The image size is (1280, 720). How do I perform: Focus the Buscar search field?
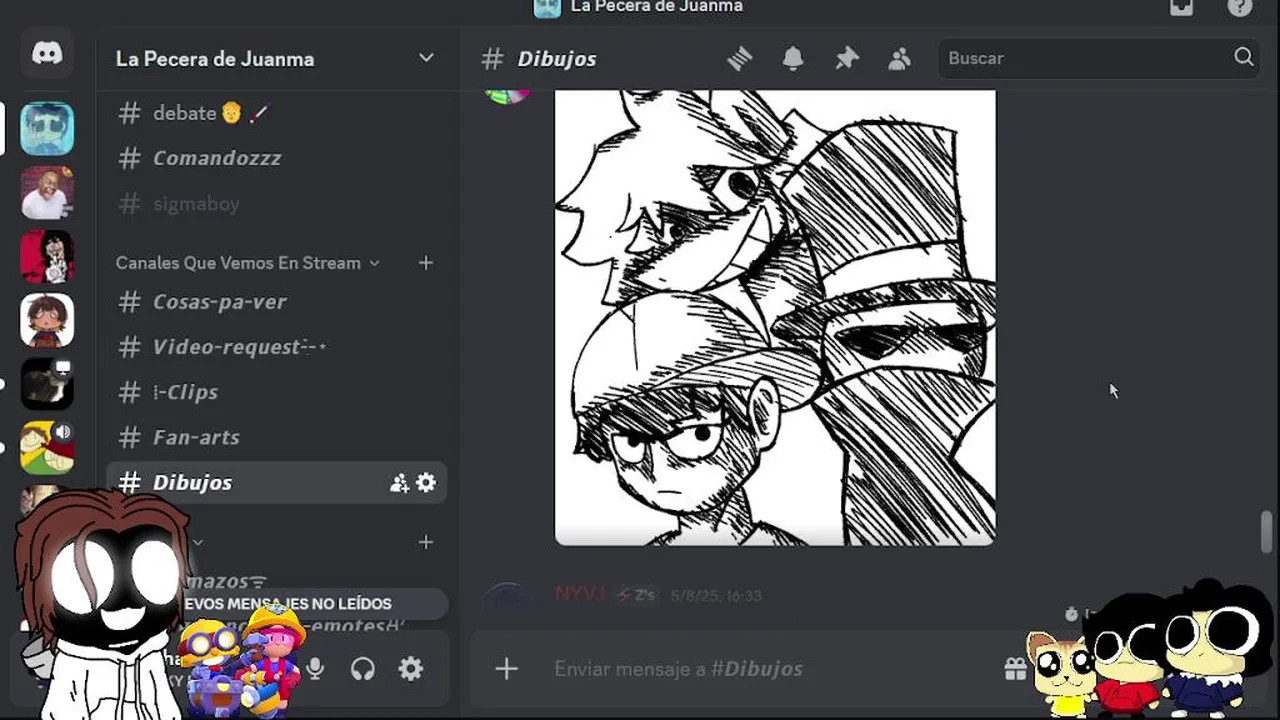pyautogui.click(x=1098, y=58)
